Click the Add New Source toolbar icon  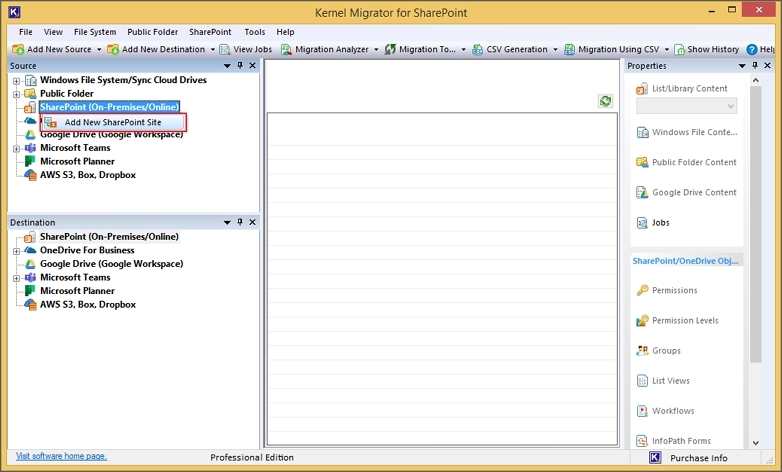click(18, 49)
